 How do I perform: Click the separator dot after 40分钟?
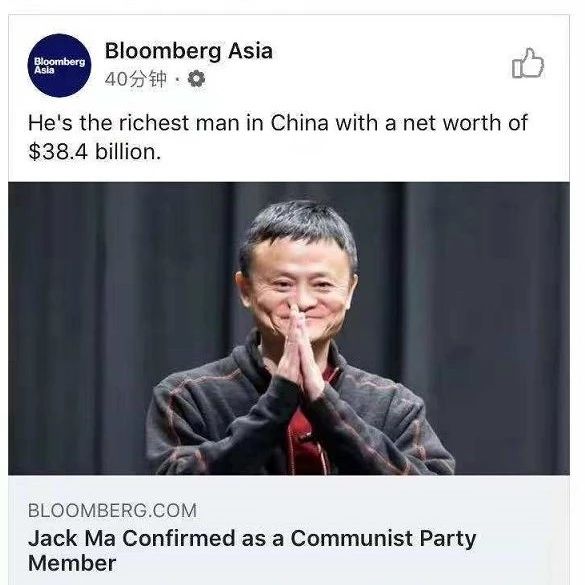point(177,79)
